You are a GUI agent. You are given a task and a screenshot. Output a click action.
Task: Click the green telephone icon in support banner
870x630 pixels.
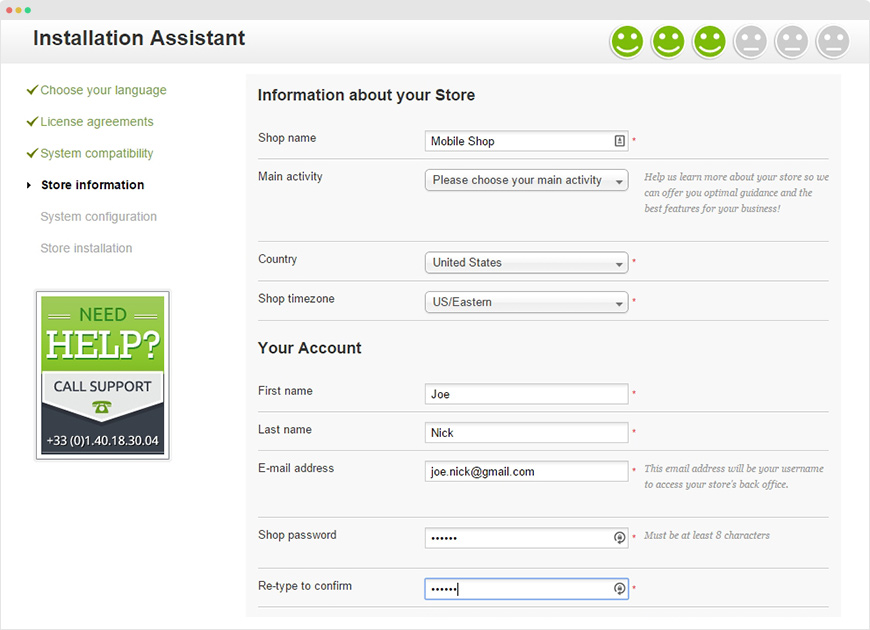click(x=102, y=407)
